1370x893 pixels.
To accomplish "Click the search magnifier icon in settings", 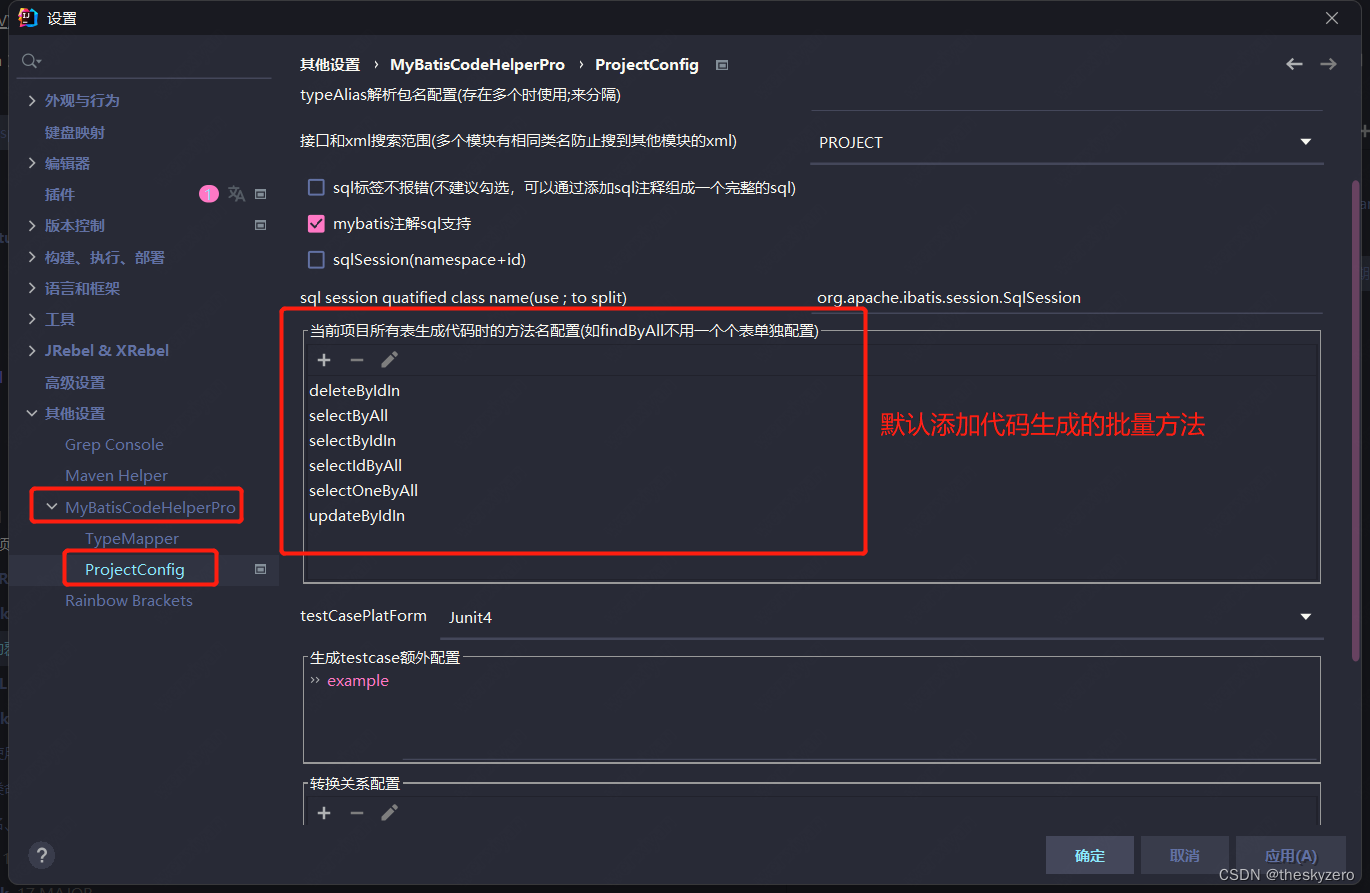I will (29, 61).
